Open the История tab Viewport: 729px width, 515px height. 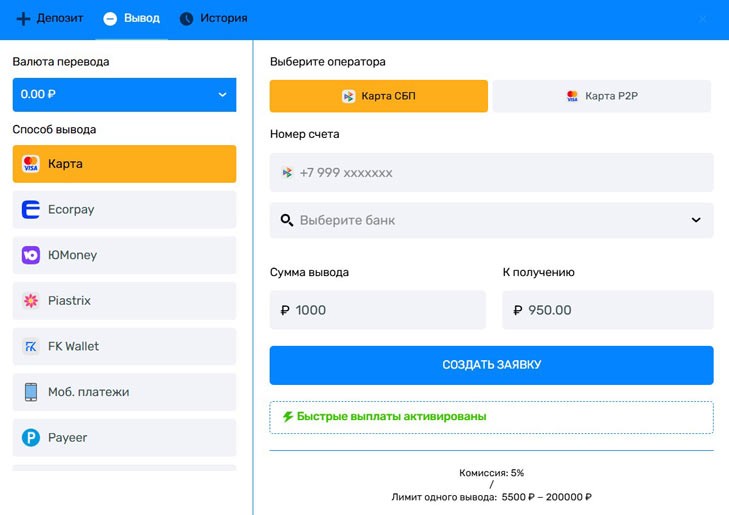point(212,19)
